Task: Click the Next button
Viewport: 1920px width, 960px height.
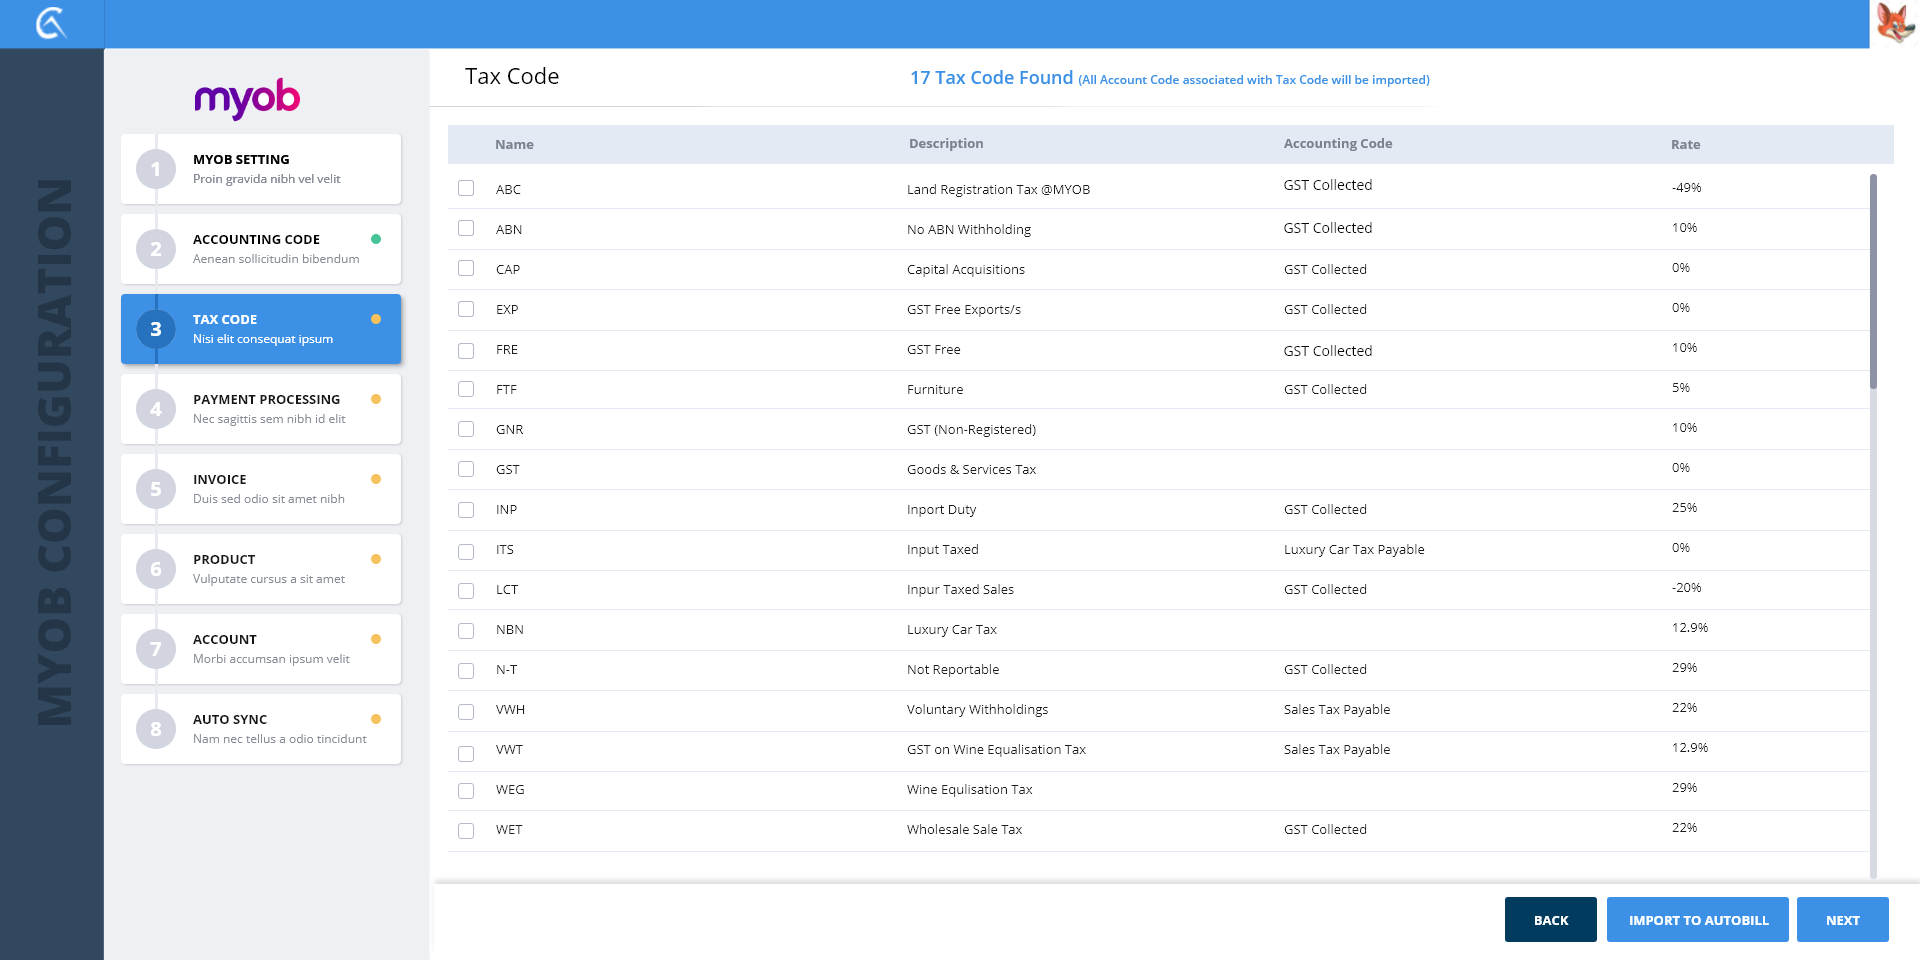Action: [x=1842, y=920]
